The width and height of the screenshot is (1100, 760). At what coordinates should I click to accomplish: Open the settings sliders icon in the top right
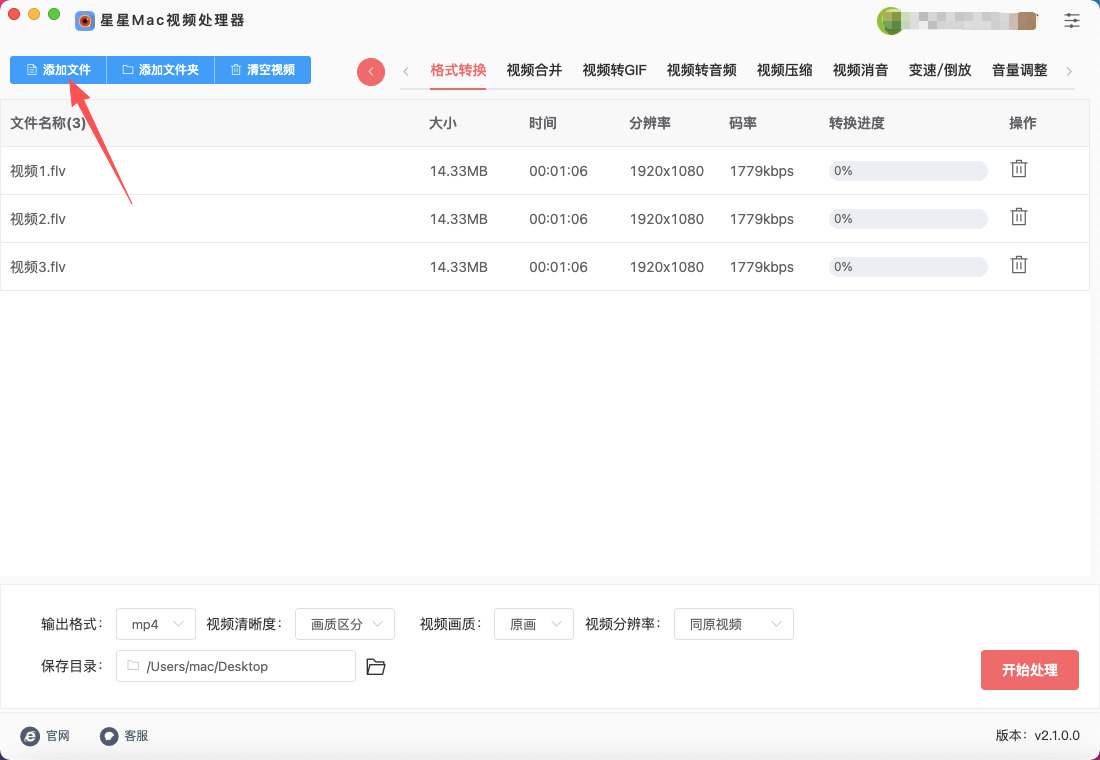point(1072,20)
